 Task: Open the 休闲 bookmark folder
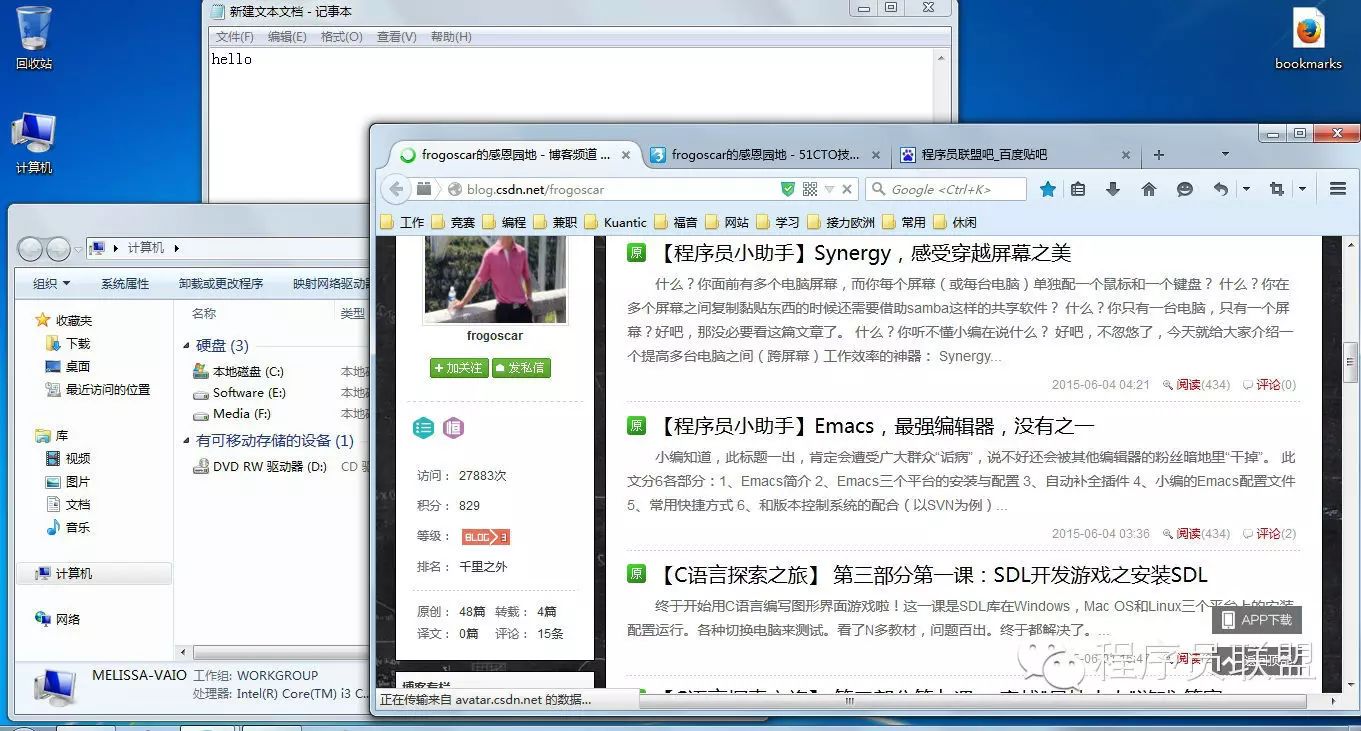click(954, 222)
